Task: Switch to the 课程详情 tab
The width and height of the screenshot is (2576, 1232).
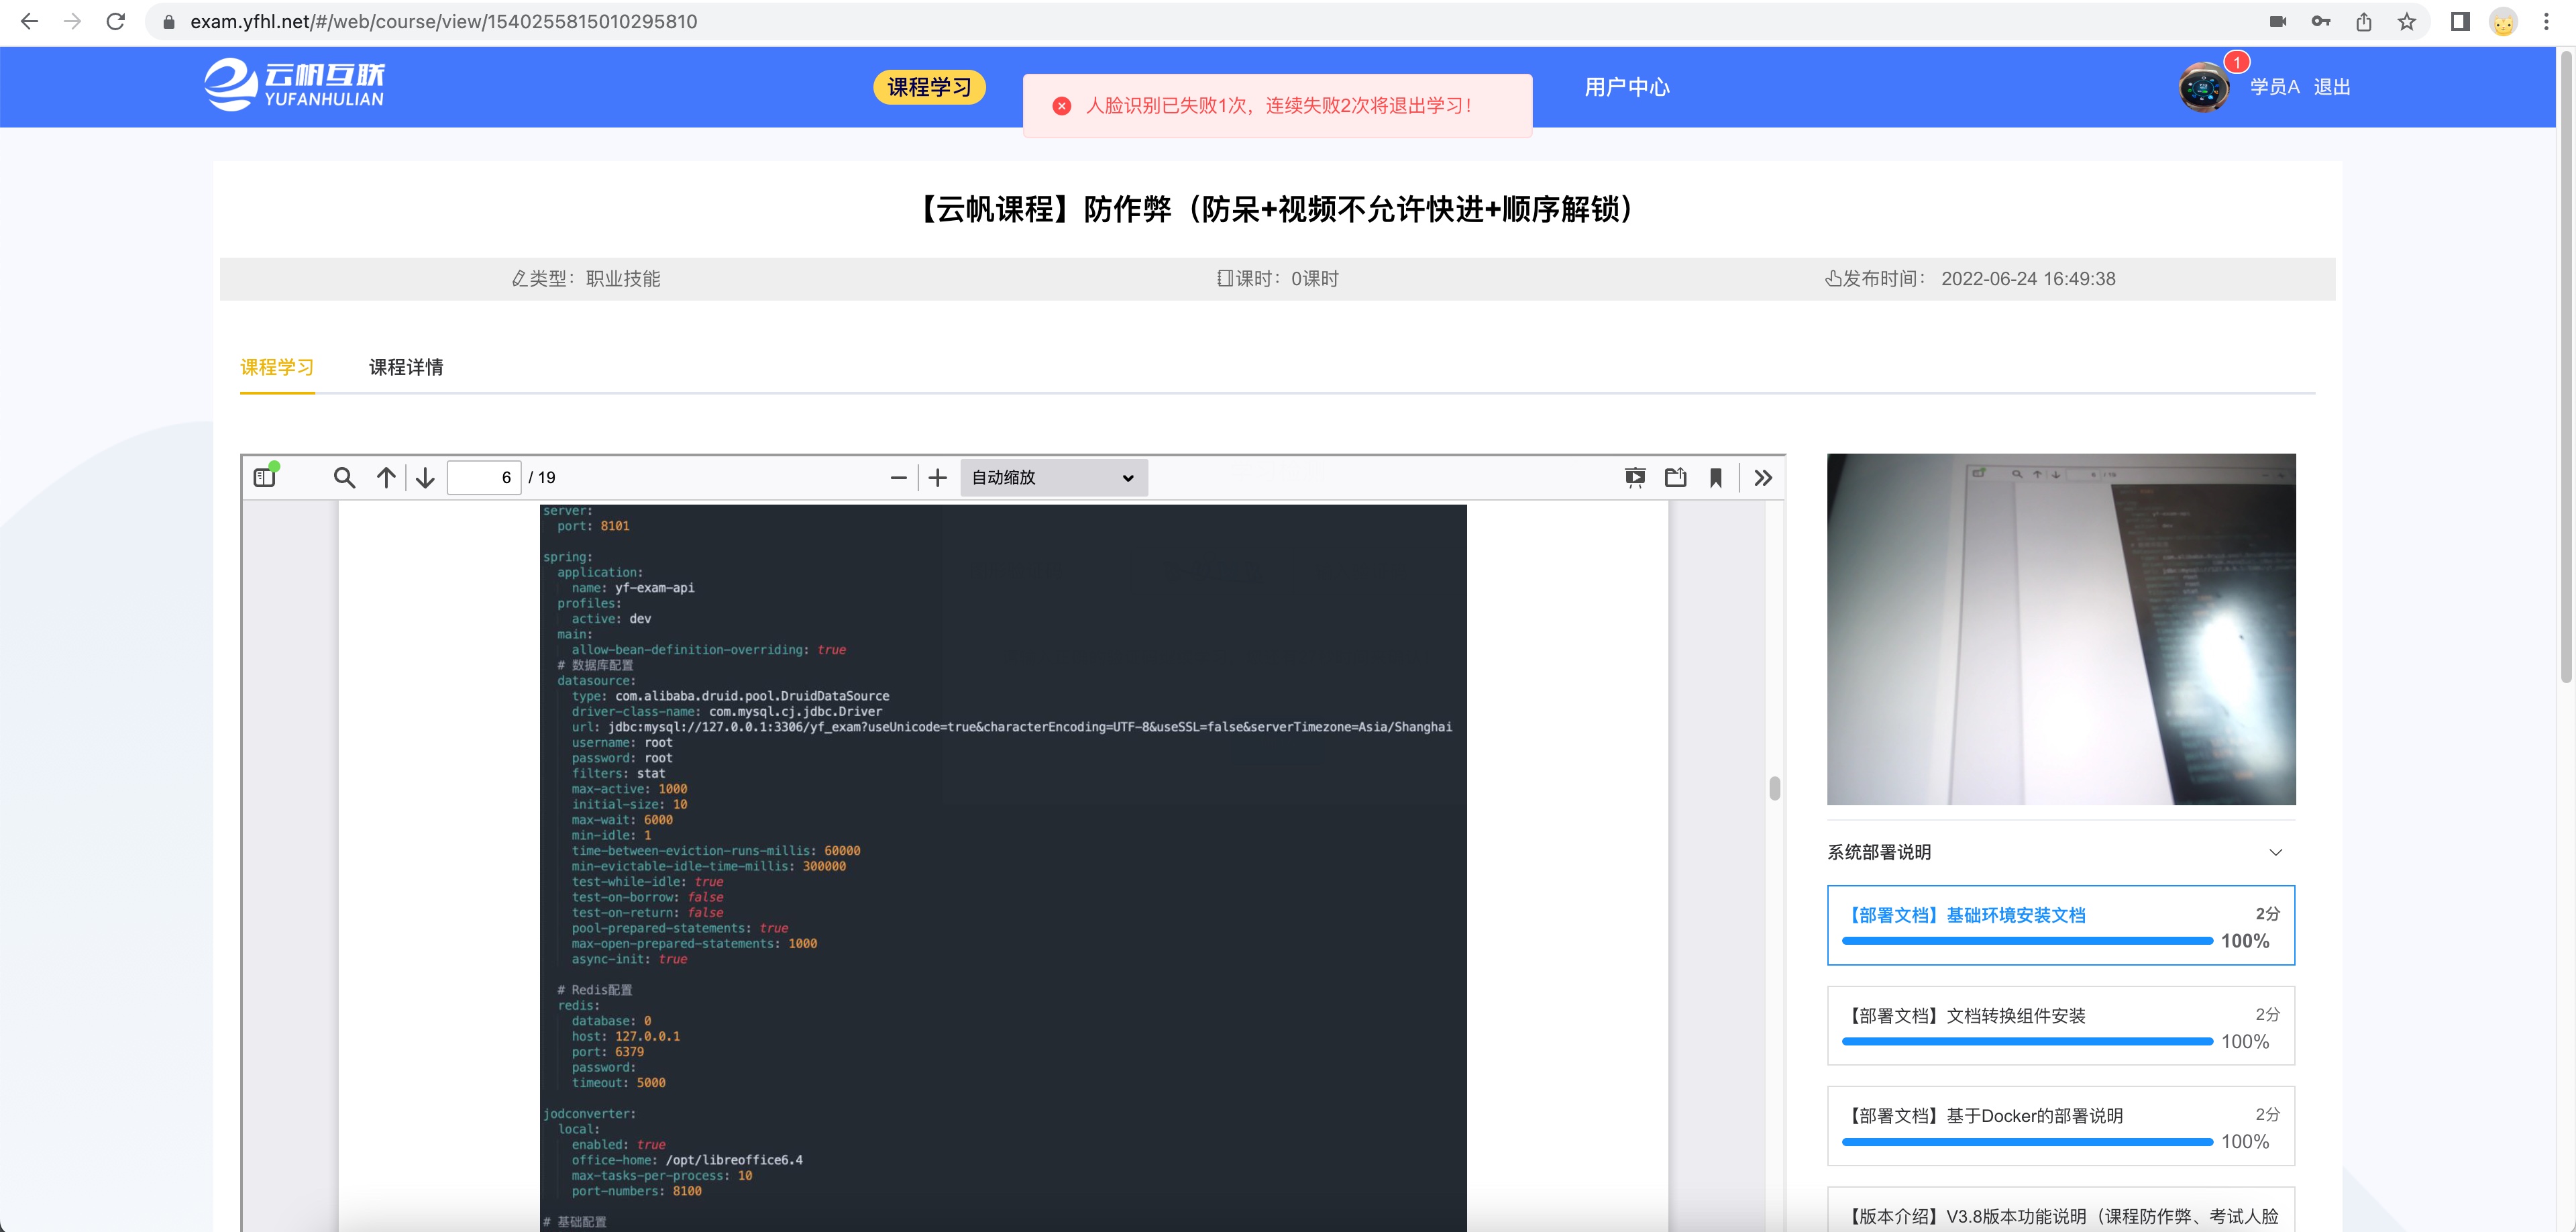Action: [406, 367]
